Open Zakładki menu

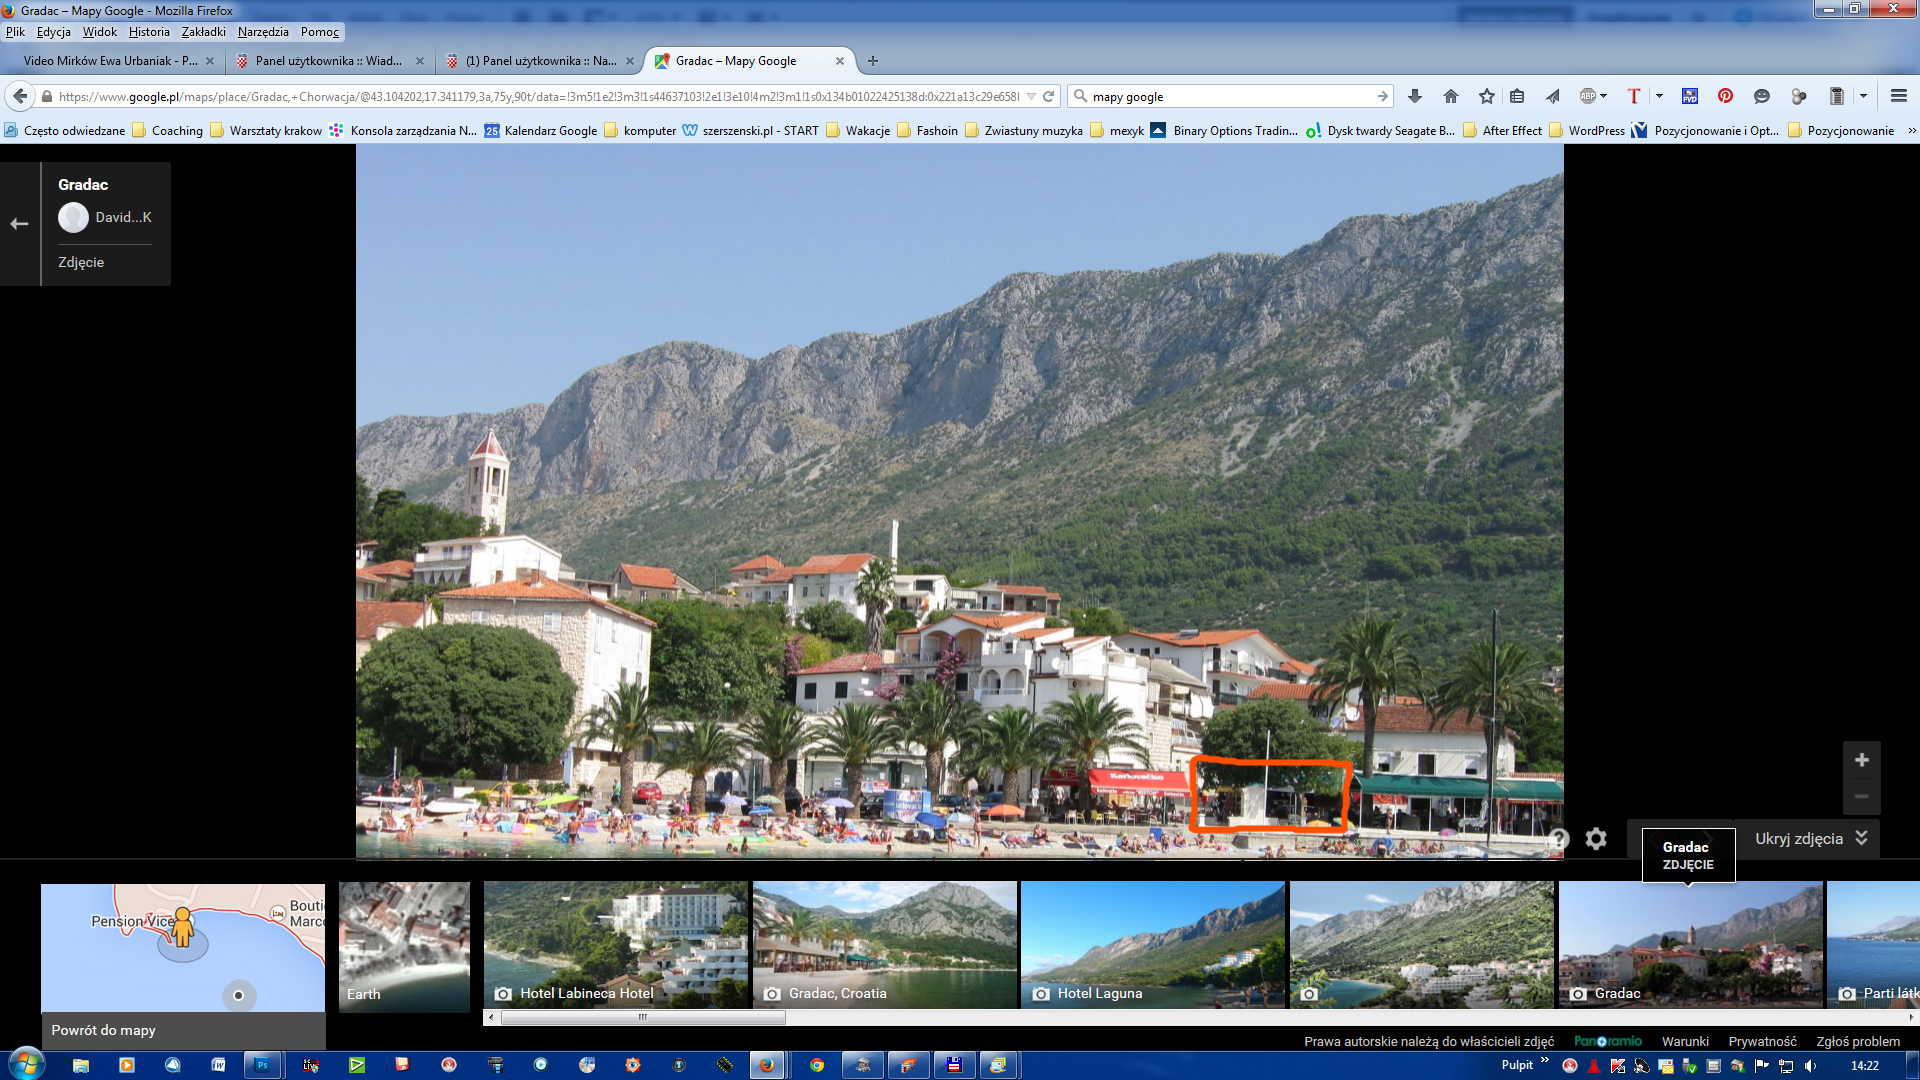(x=203, y=32)
